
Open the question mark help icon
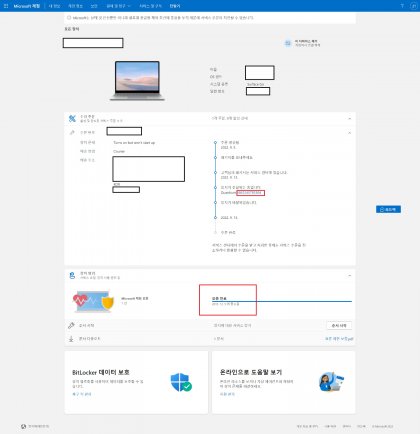tap(402, 6)
